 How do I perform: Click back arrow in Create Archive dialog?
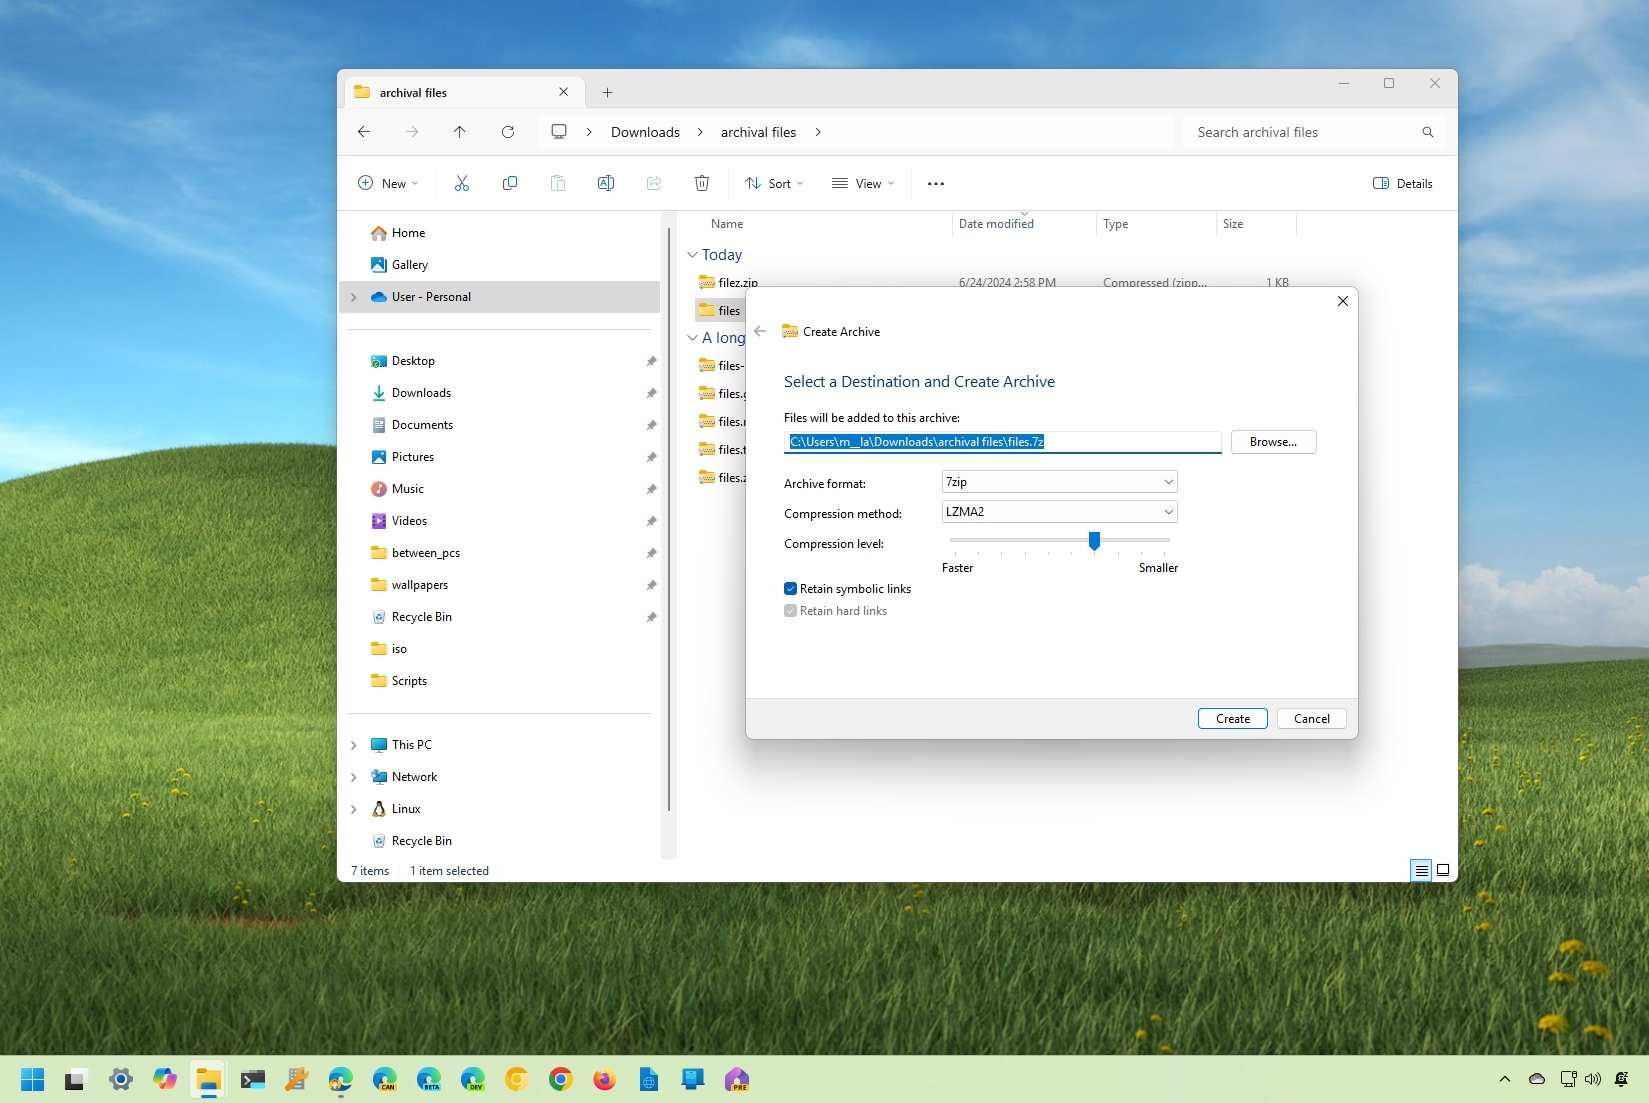pyautogui.click(x=760, y=331)
